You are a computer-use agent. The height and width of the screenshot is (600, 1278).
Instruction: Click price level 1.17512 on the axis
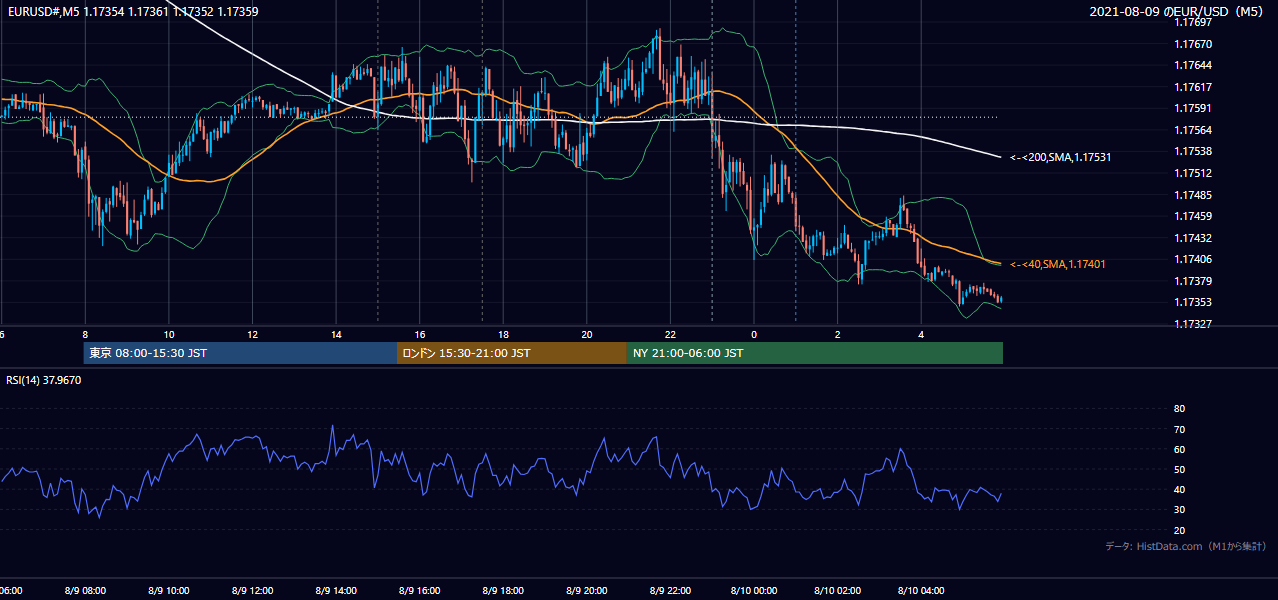tap(1193, 173)
